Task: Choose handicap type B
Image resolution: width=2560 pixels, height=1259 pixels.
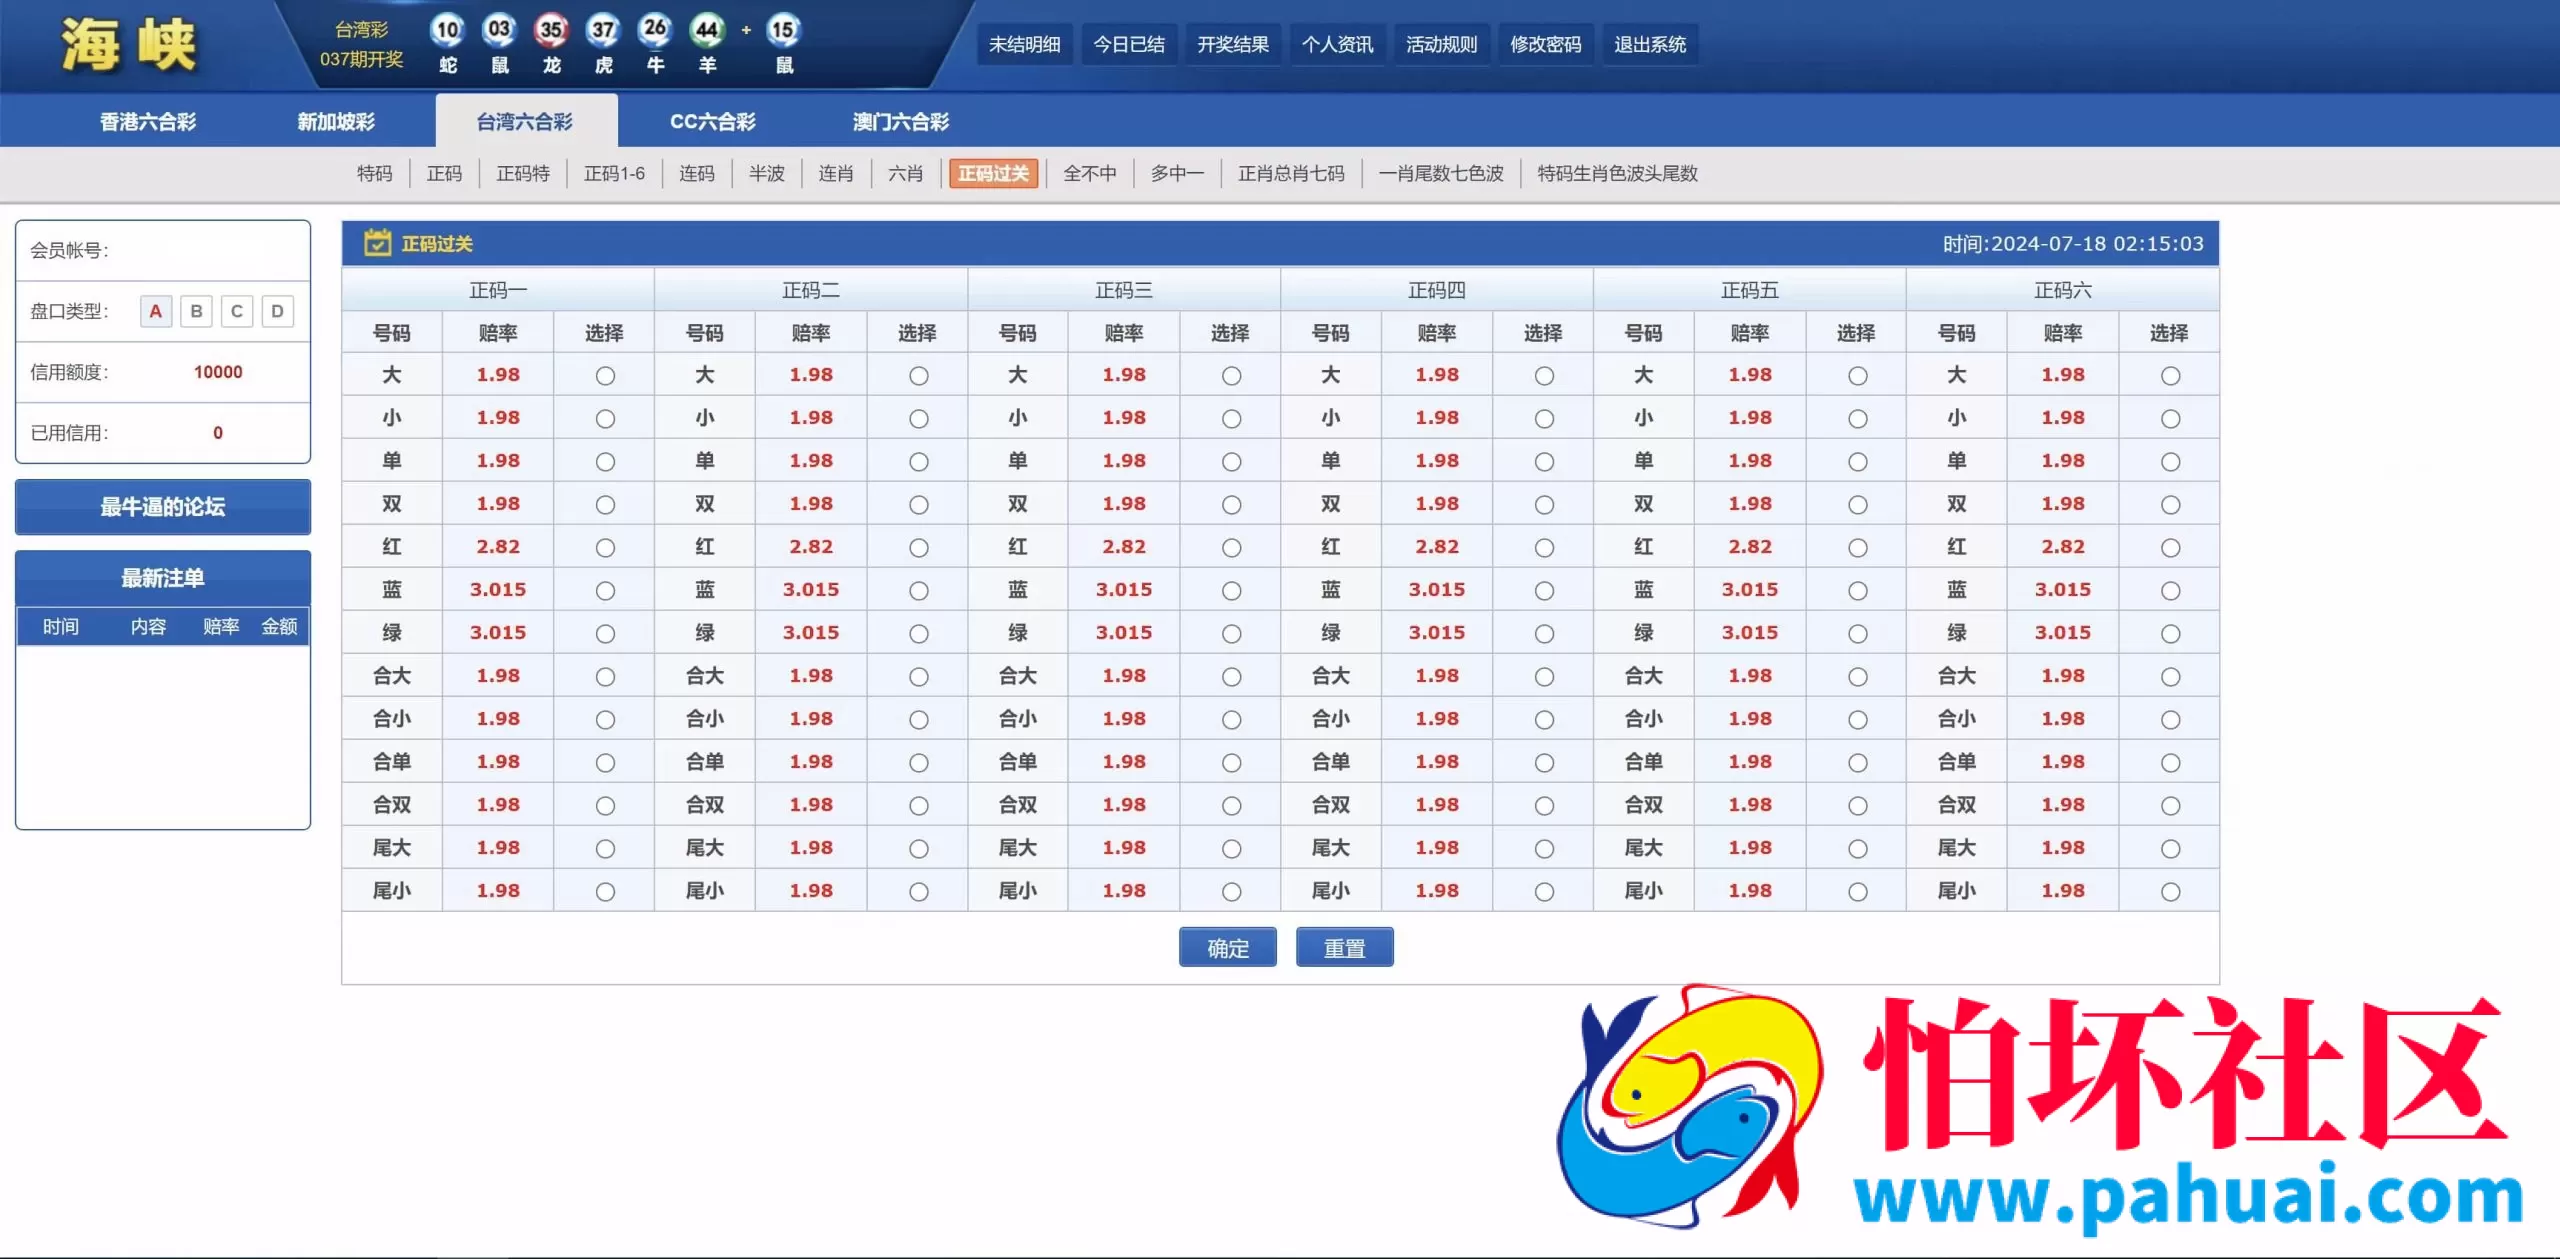Action: (x=196, y=311)
